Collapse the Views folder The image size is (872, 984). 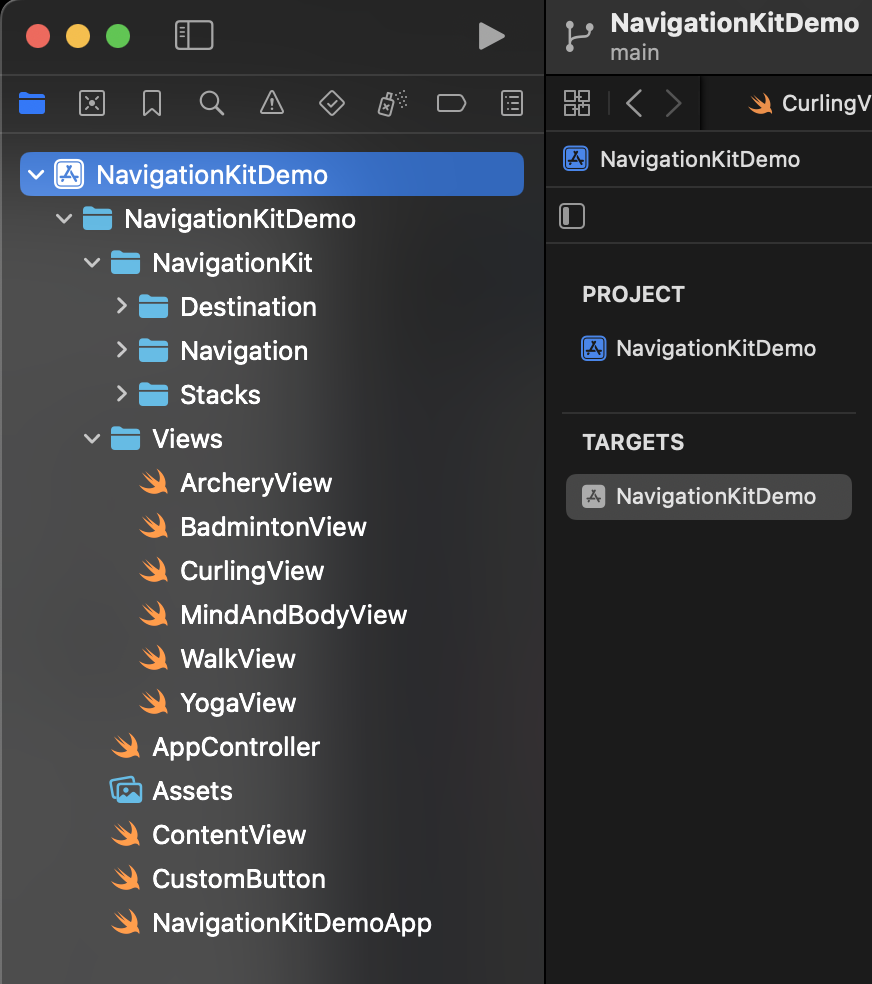[x=93, y=439]
